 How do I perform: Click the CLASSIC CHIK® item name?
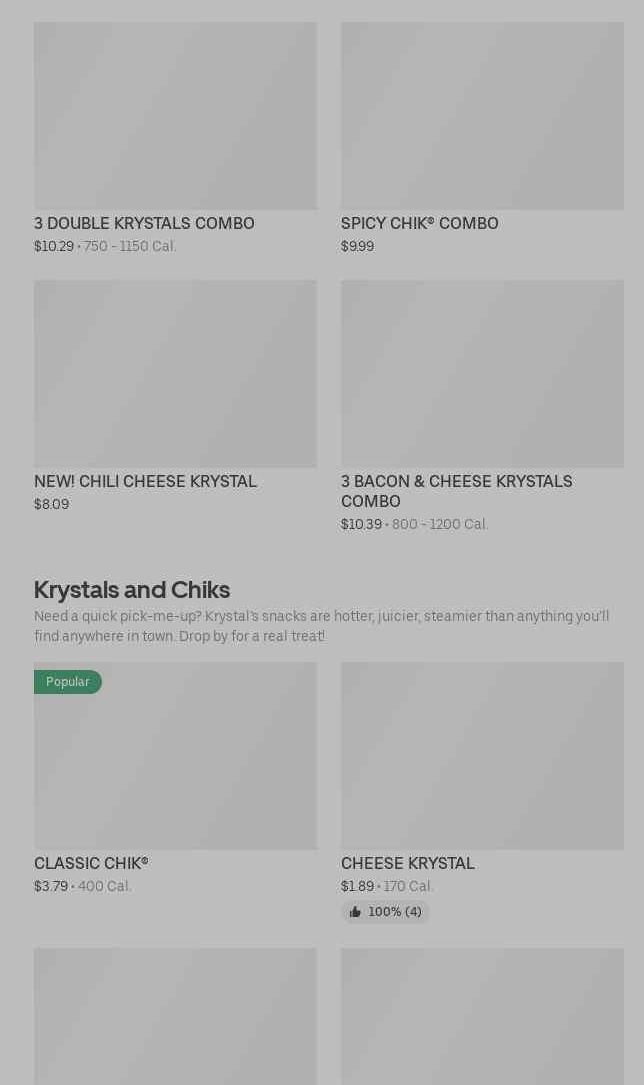pyautogui.click(x=91, y=864)
